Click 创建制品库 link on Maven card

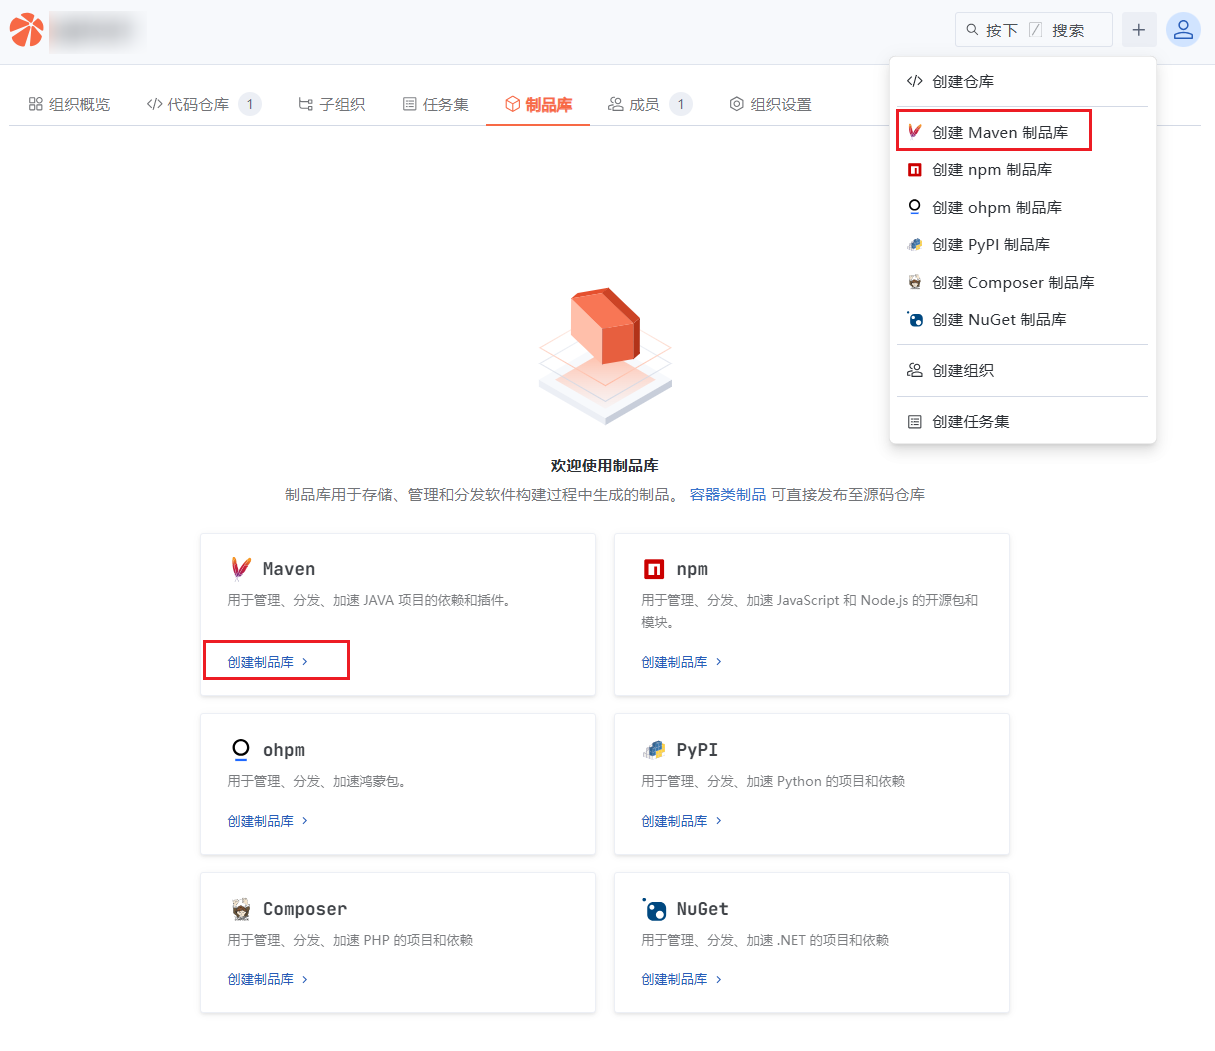(268, 662)
